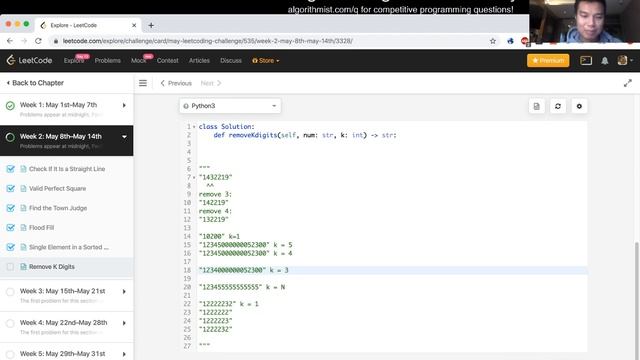Expand Week 4: May 22nd-May 28th arrow
The image size is (640, 360).
point(124,323)
